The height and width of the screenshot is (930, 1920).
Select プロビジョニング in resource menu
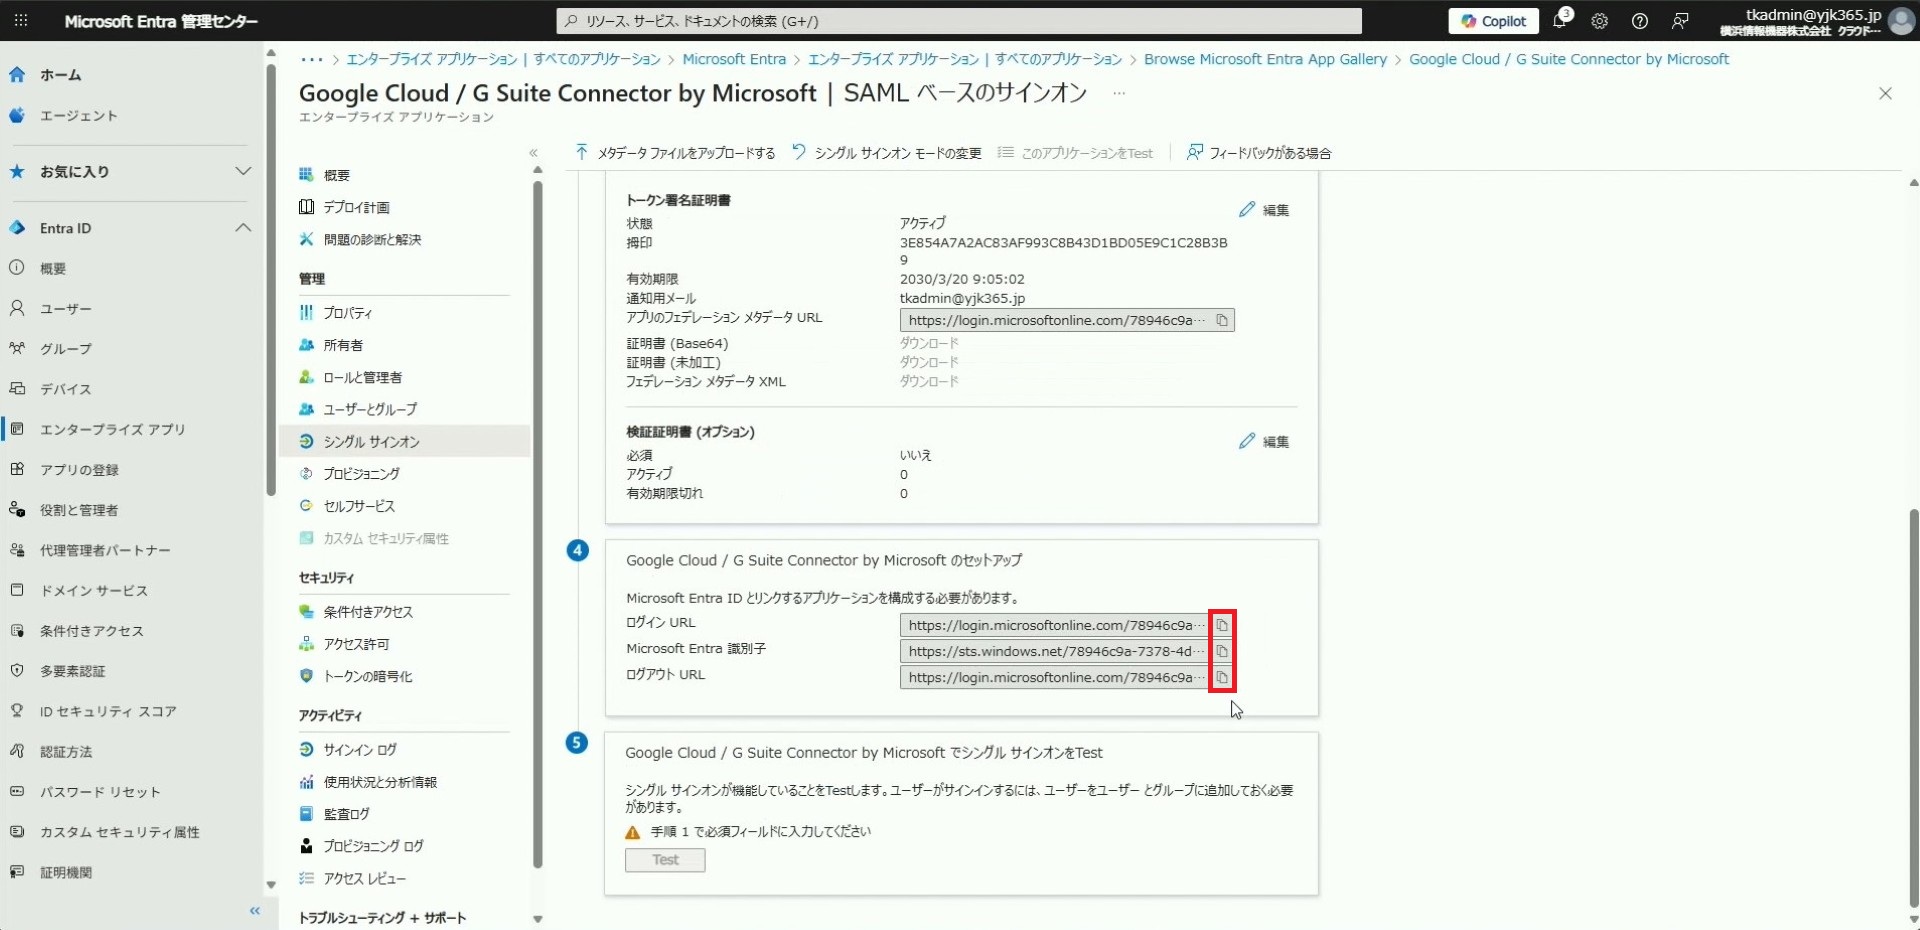coord(361,474)
